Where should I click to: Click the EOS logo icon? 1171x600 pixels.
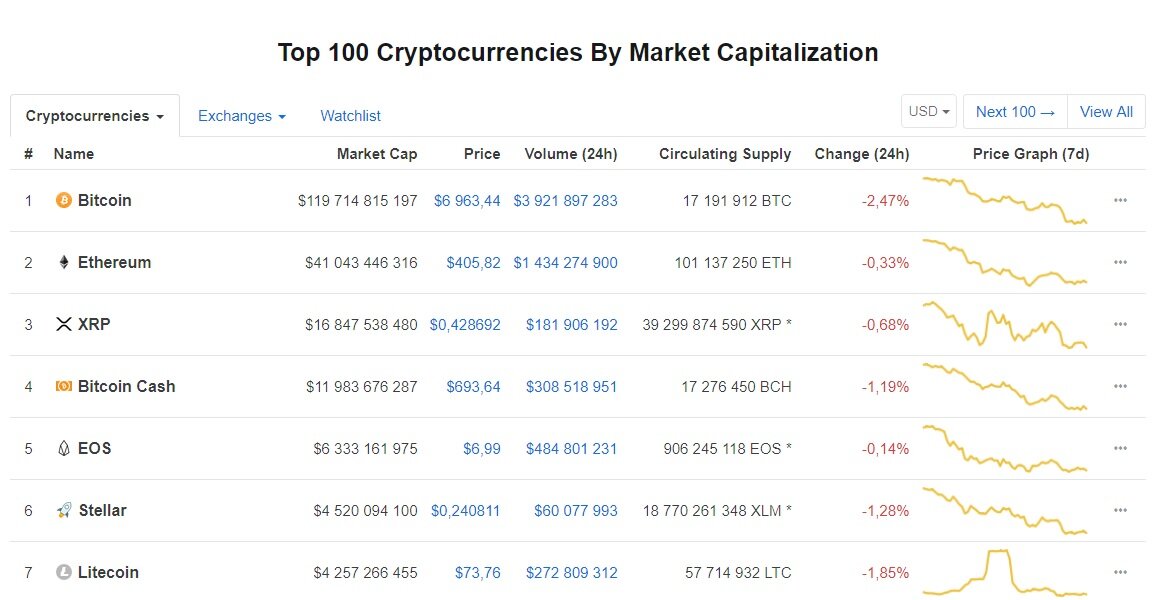[x=64, y=449]
